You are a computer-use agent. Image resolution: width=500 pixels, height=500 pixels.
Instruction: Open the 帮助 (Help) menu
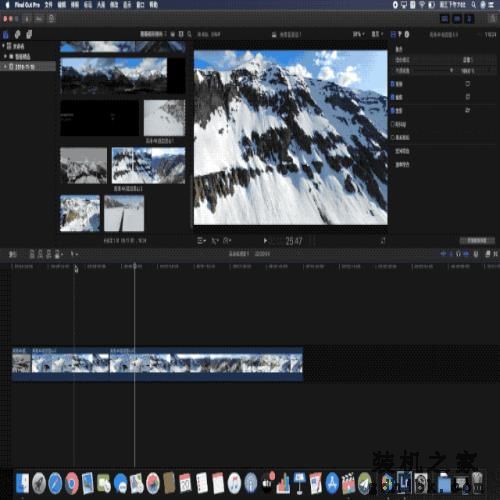point(153,5)
